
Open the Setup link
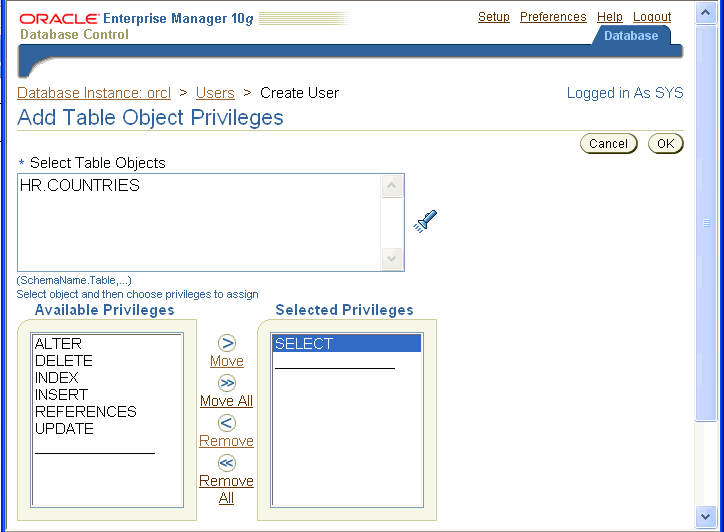tap(494, 17)
